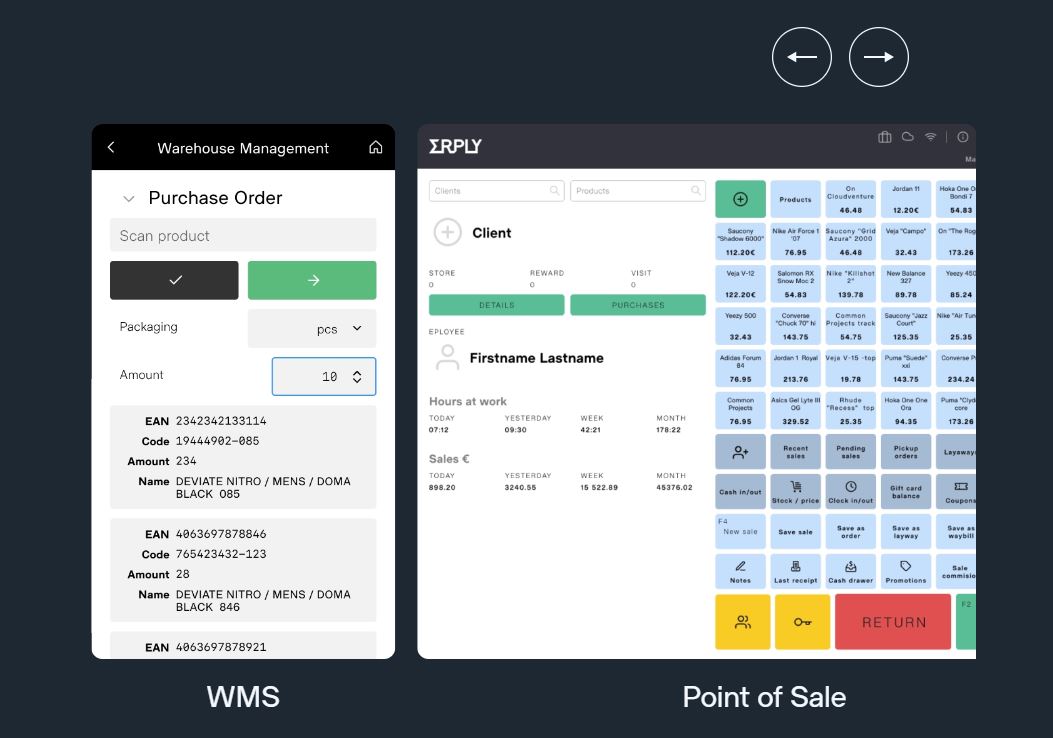Collapse the Purchase Order section
Image resolution: width=1053 pixels, height=738 pixels.
(128, 198)
